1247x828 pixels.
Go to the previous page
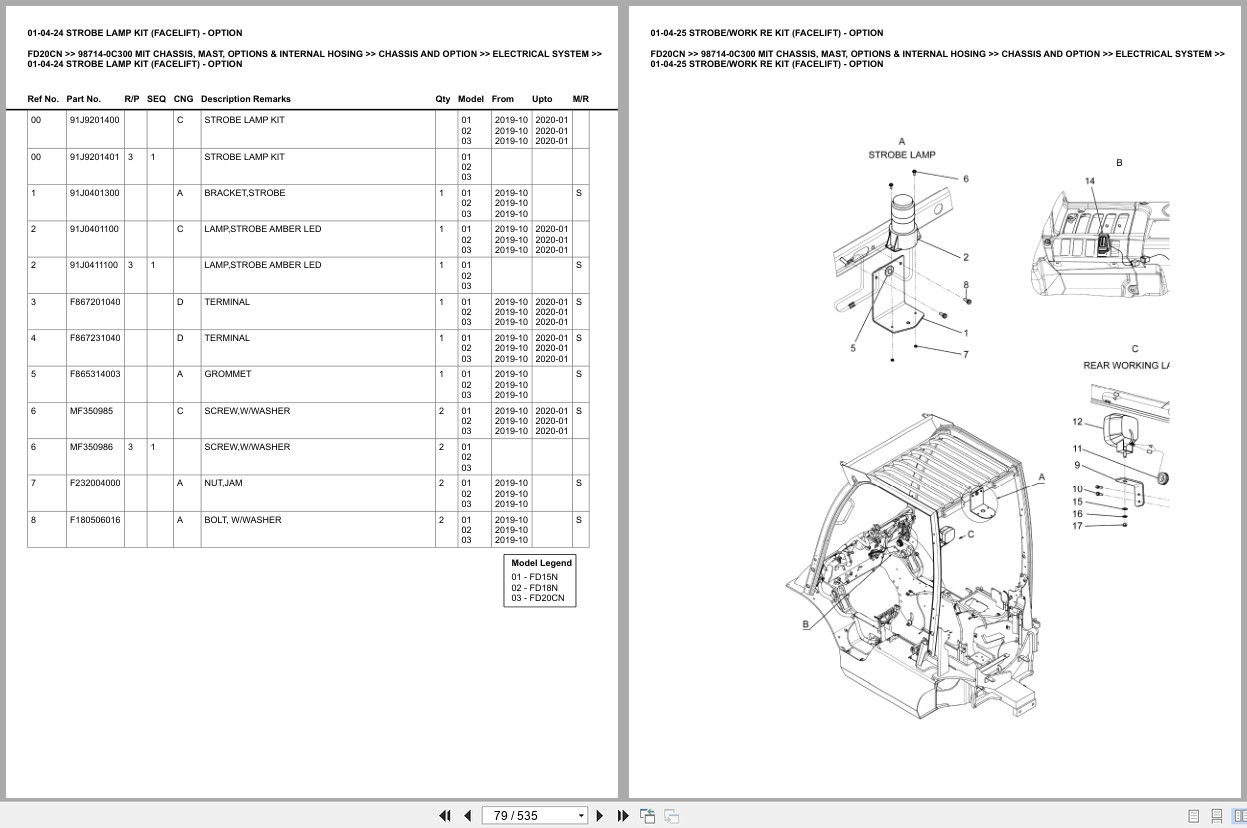pos(467,815)
